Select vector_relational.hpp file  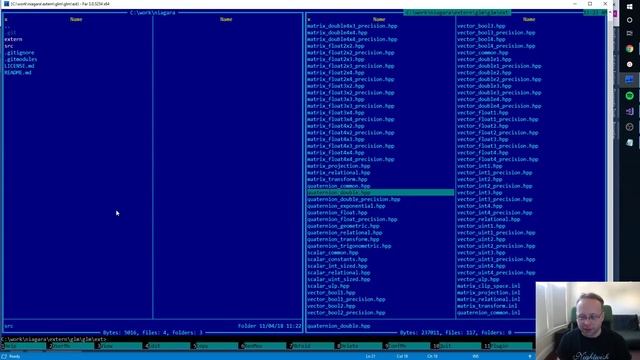pyautogui.click(x=489, y=219)
